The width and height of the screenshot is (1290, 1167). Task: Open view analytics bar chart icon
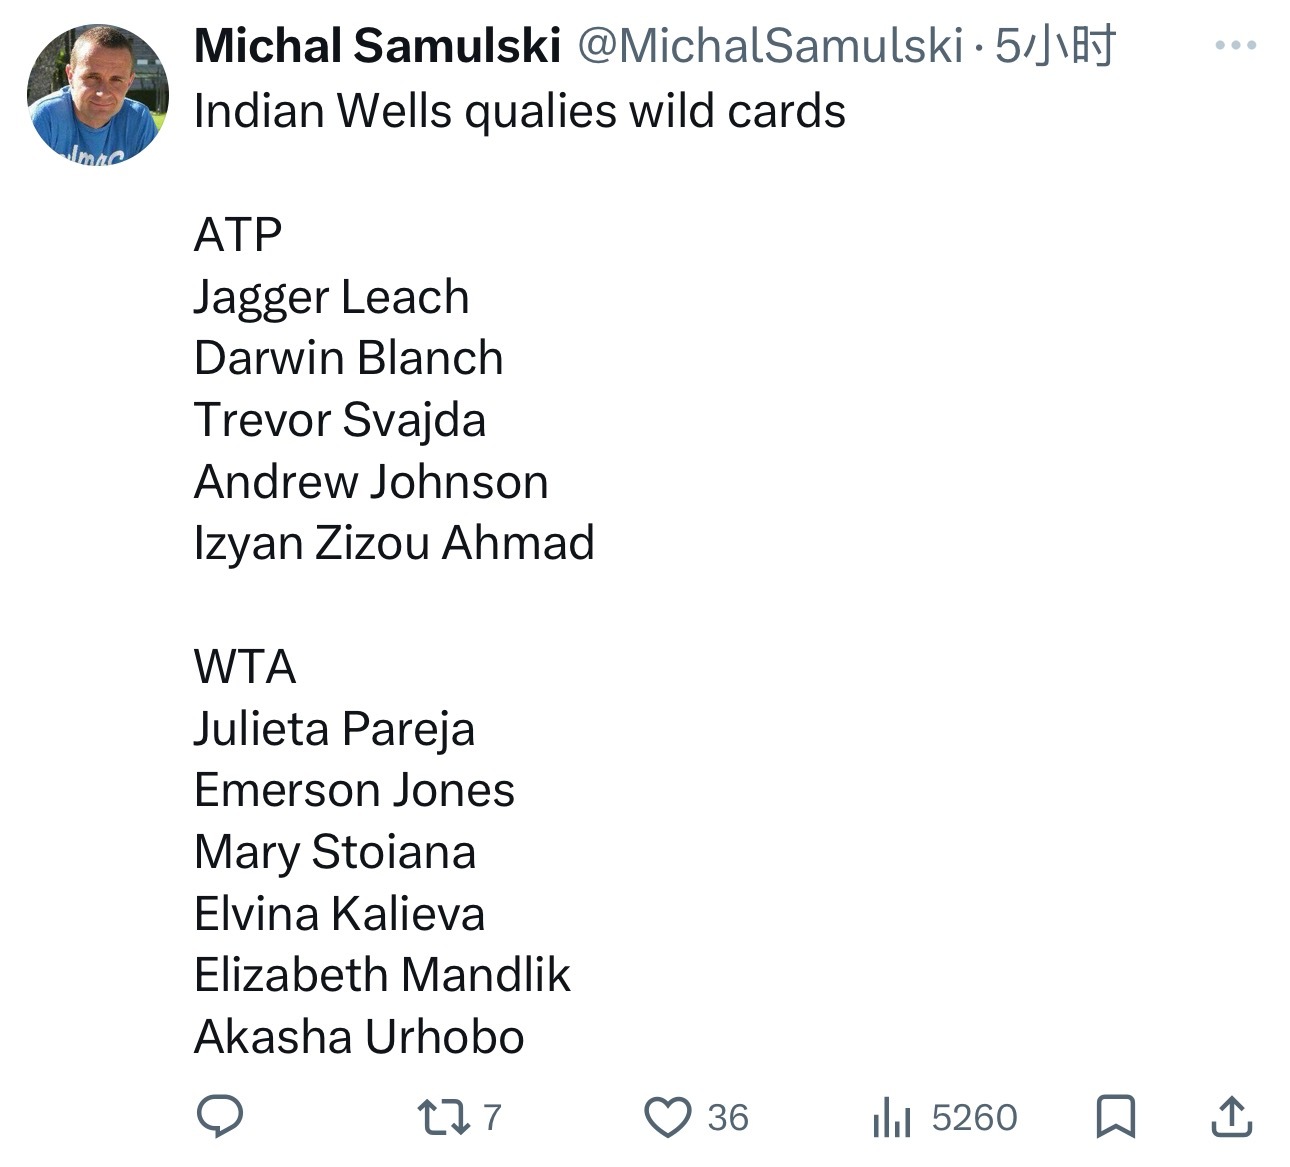point(891,1117)
